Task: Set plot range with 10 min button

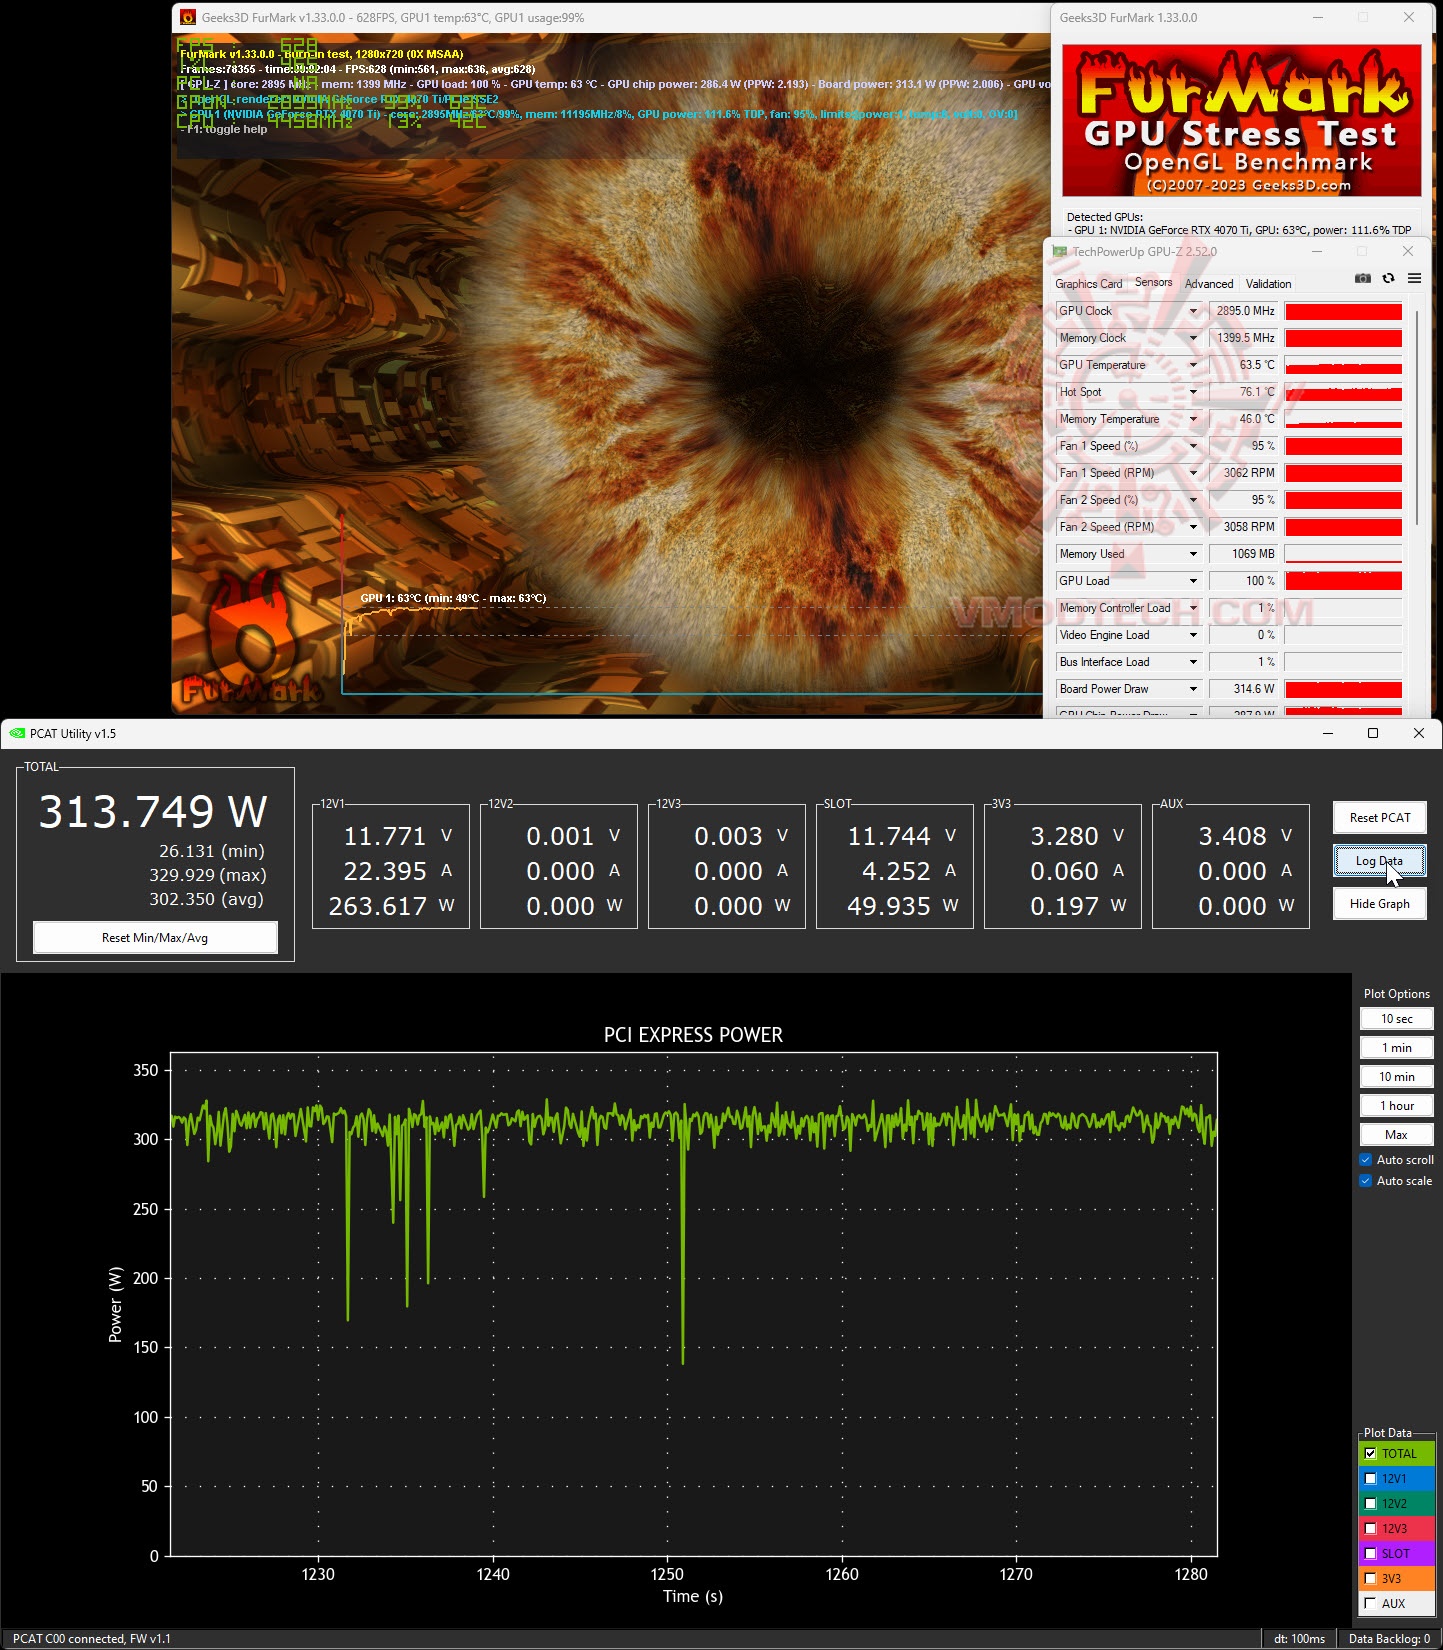Action: (x=1396, y=1077)
